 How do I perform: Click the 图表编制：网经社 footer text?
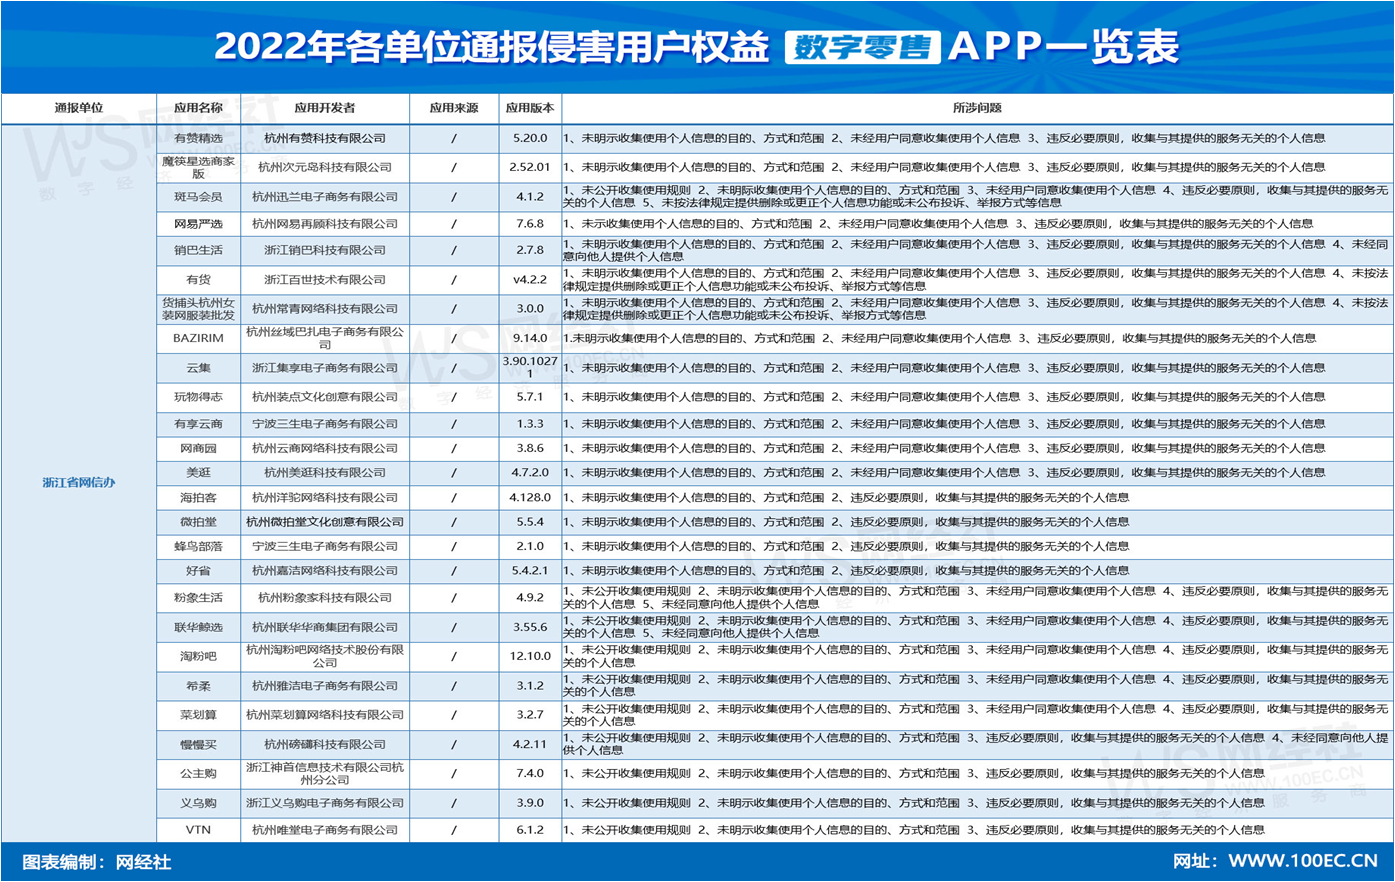coord(97,862)
